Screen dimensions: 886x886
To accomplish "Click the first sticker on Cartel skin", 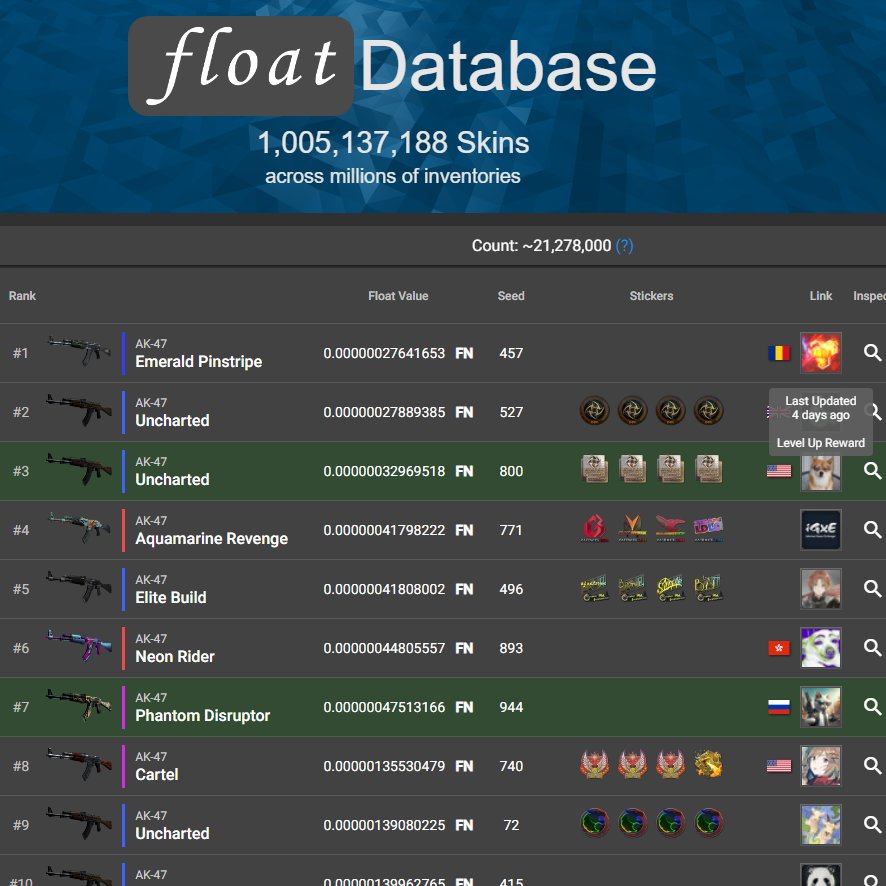I will [594, 764].
